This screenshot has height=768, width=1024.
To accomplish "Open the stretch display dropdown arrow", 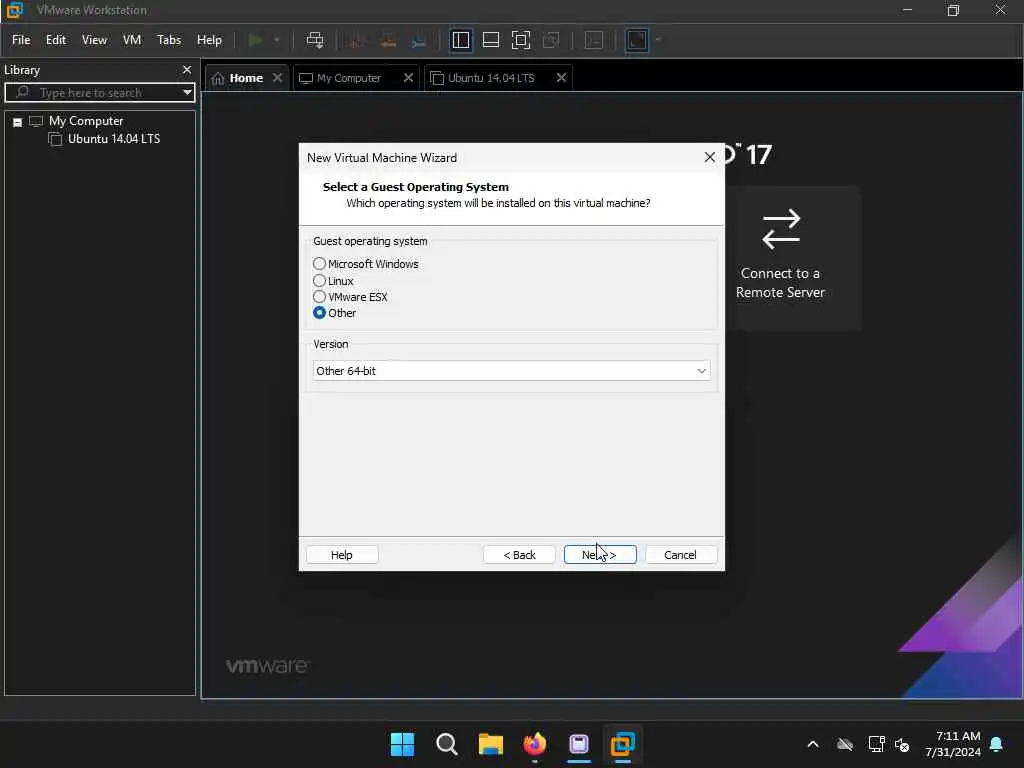I will (x=658, y=40).
